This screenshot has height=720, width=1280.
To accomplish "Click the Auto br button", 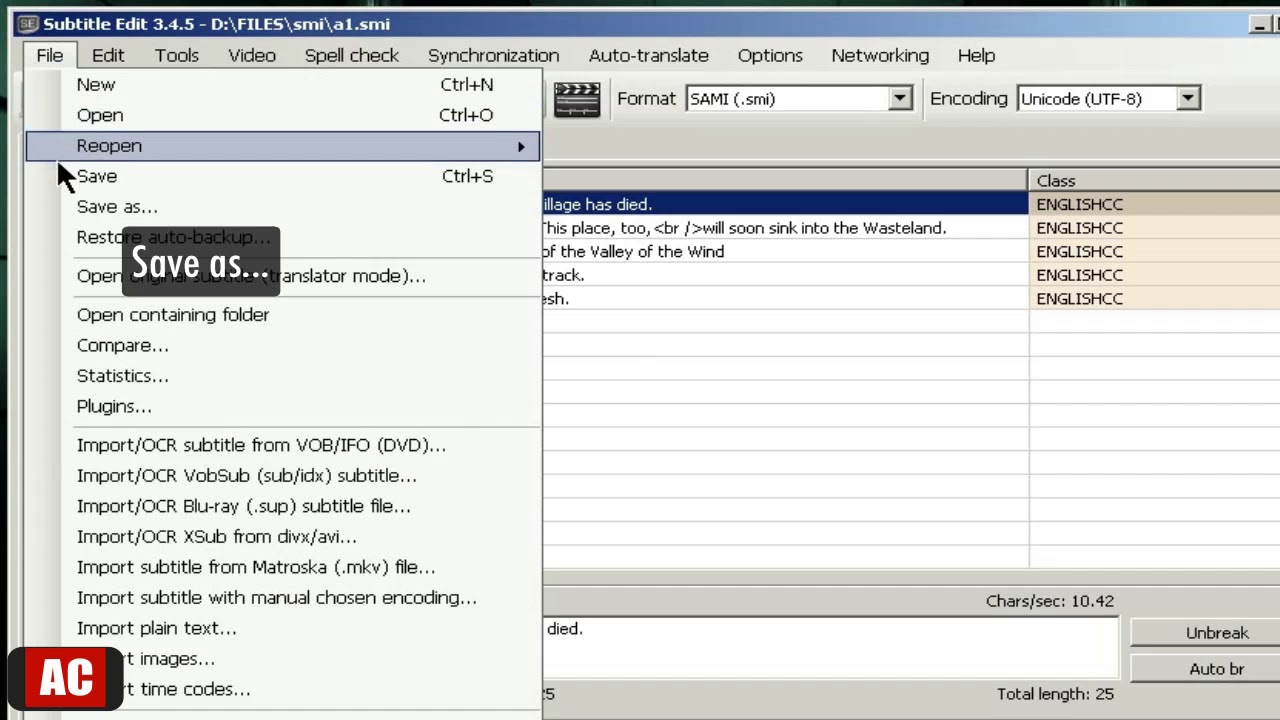I will point(1205,669).
